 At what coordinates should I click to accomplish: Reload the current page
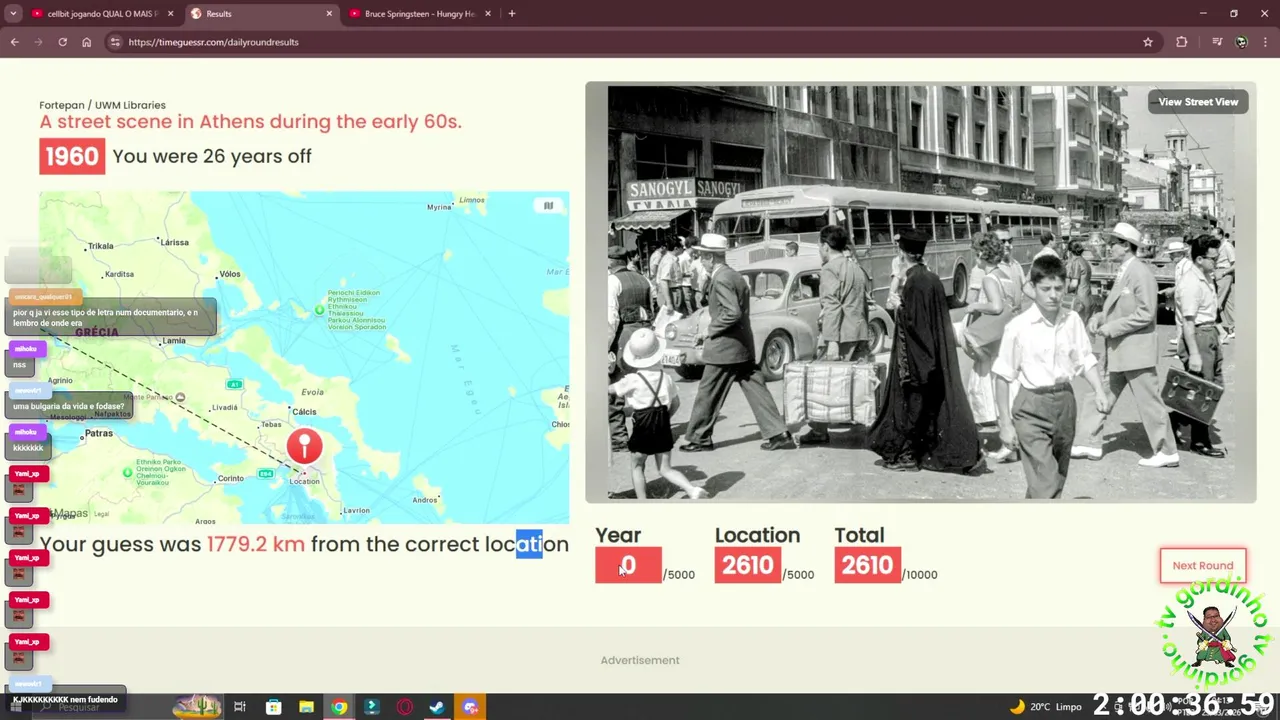[x=62, y=42]
